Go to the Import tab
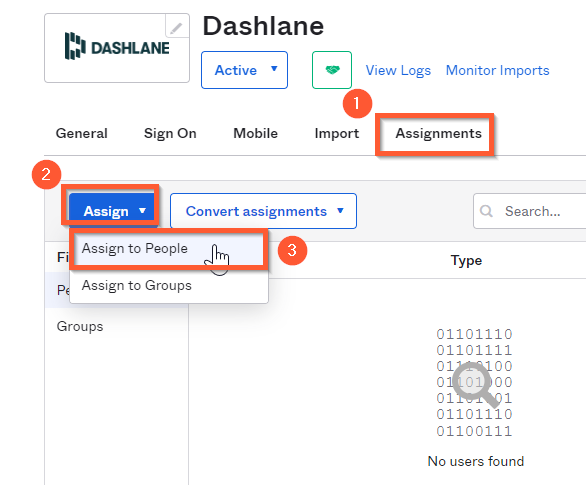Image resolution: width=586 pixels, height=485 pixels. 337,133
